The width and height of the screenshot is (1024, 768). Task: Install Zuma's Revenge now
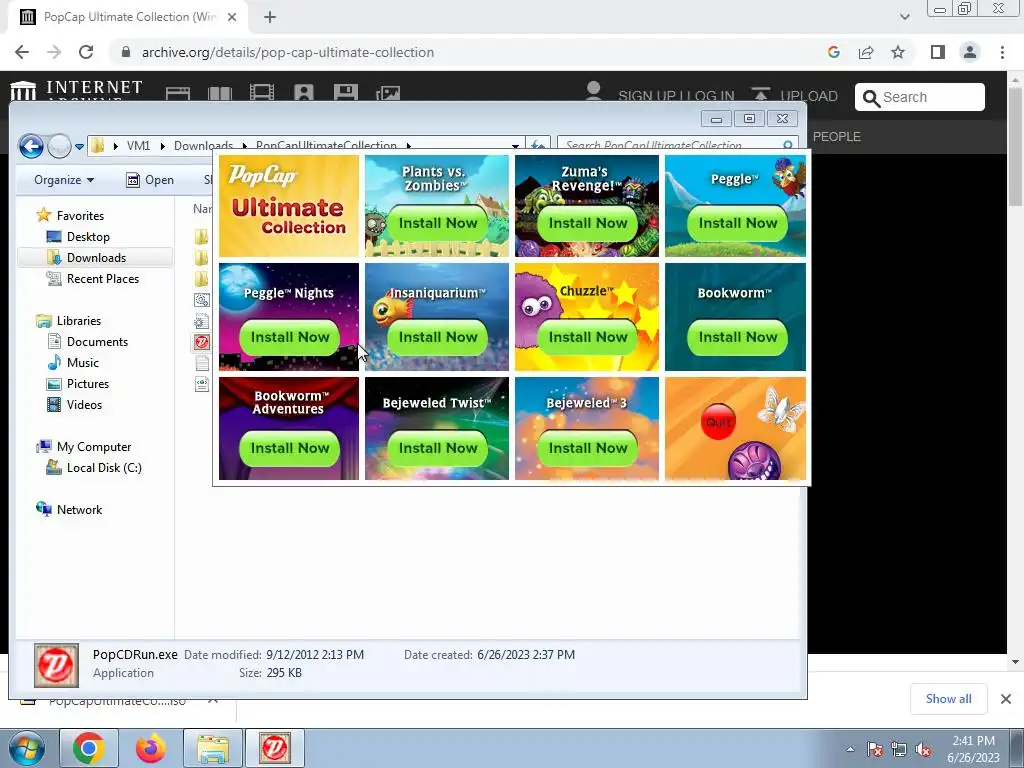click(x=588, y=223)
